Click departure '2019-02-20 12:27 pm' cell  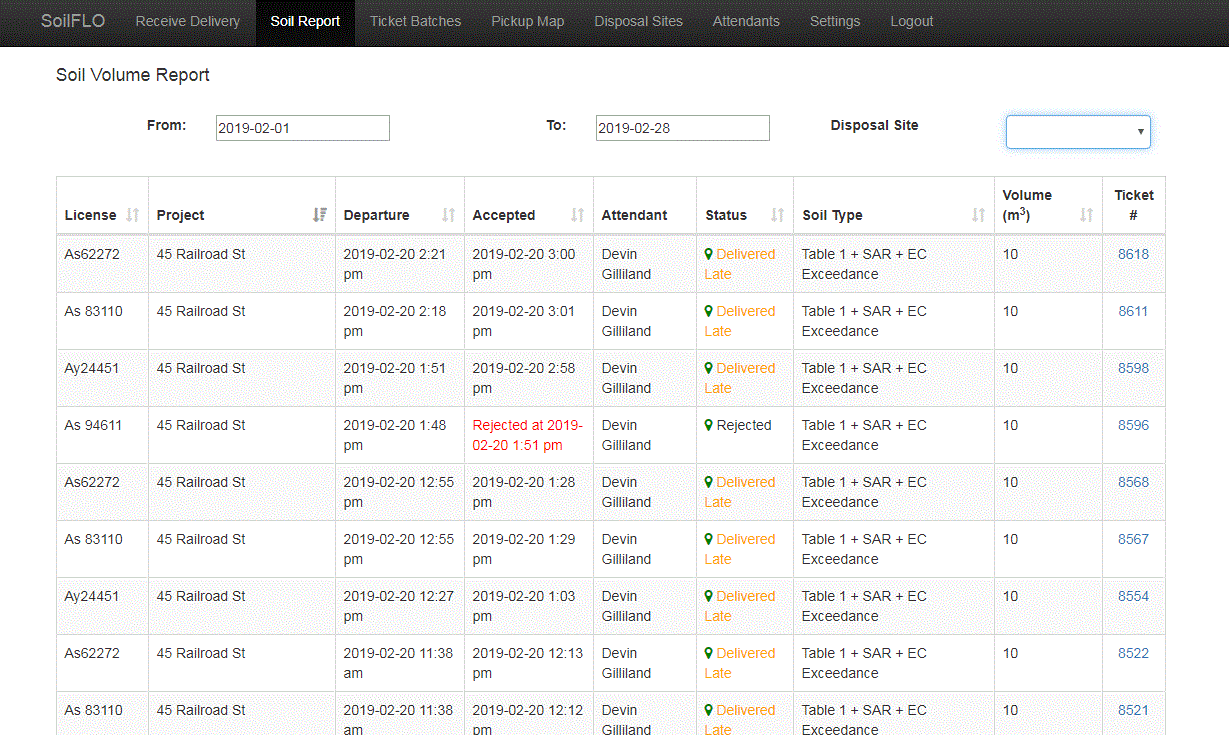tap(399, 606)
